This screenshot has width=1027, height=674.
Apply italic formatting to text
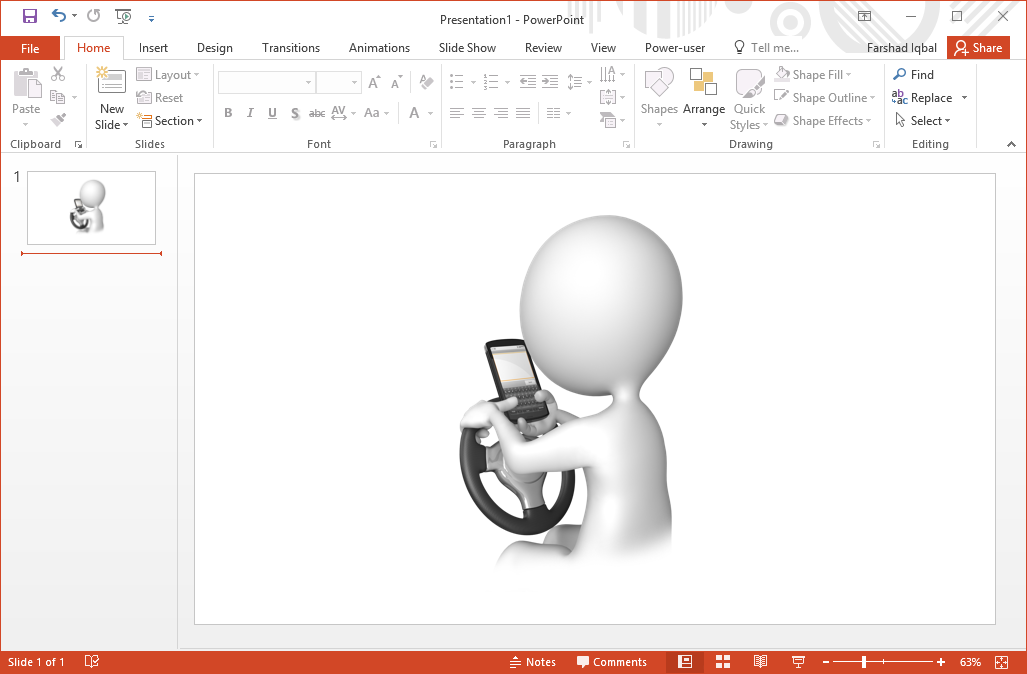tap(250, 113)
